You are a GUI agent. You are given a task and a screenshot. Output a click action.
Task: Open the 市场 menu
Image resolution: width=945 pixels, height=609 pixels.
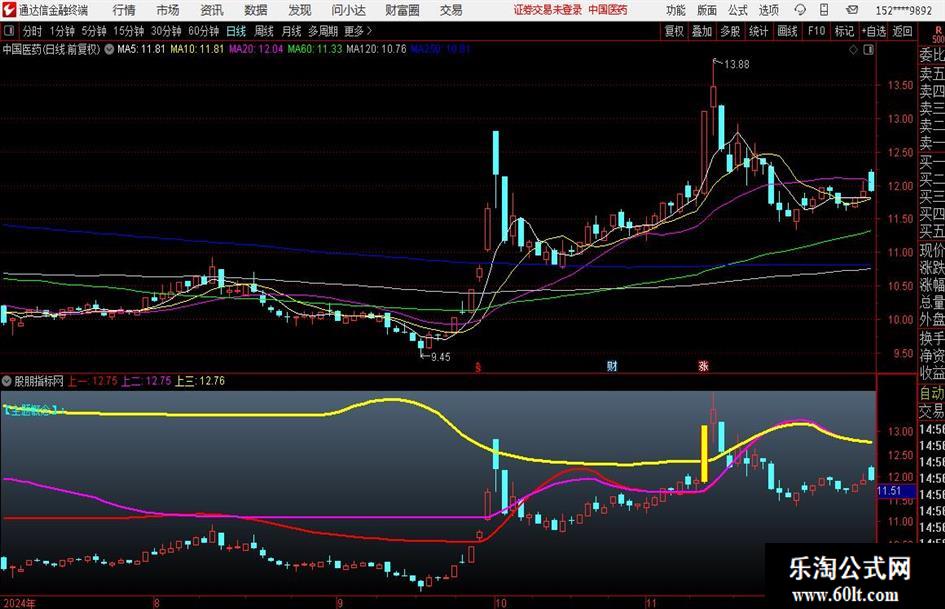click(x=168, y=10)
